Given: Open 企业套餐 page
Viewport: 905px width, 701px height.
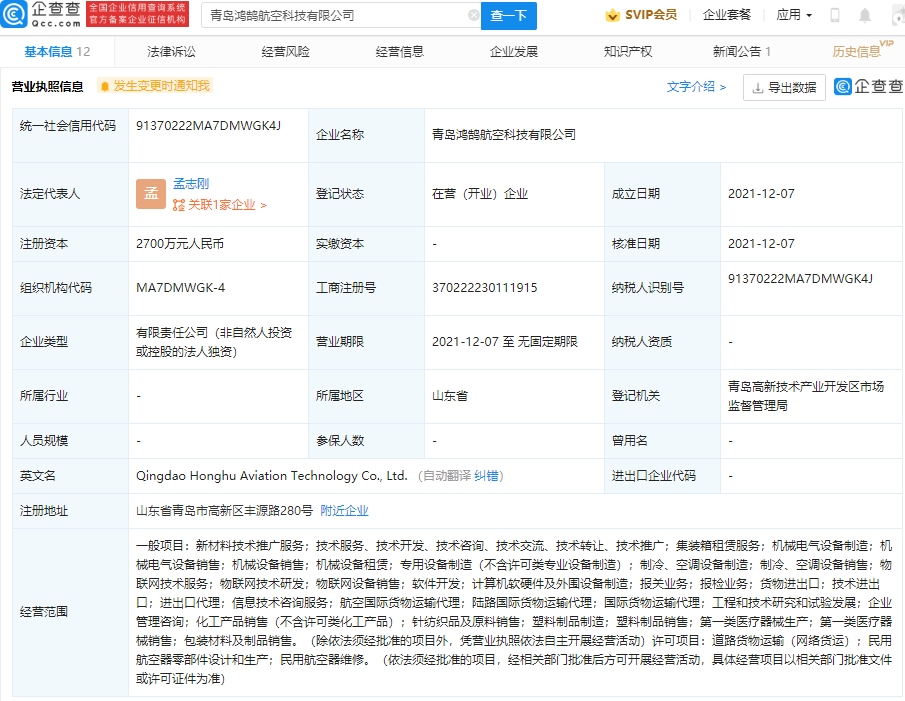Looking at the screenshot, I should pos(727,15).
